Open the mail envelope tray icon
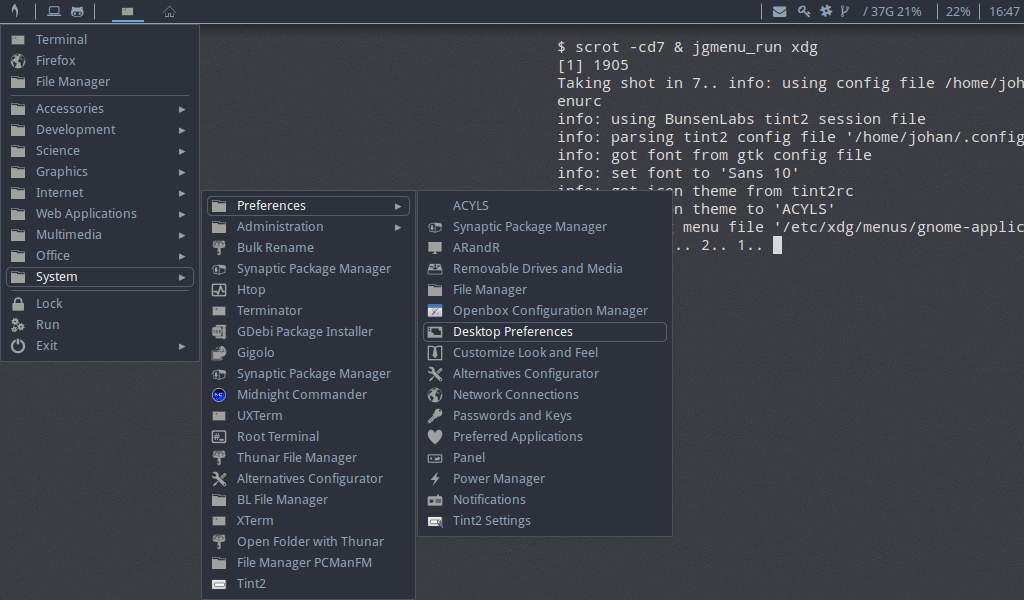The height and width of the screenshot is (600, 1024). pos(780,11)
